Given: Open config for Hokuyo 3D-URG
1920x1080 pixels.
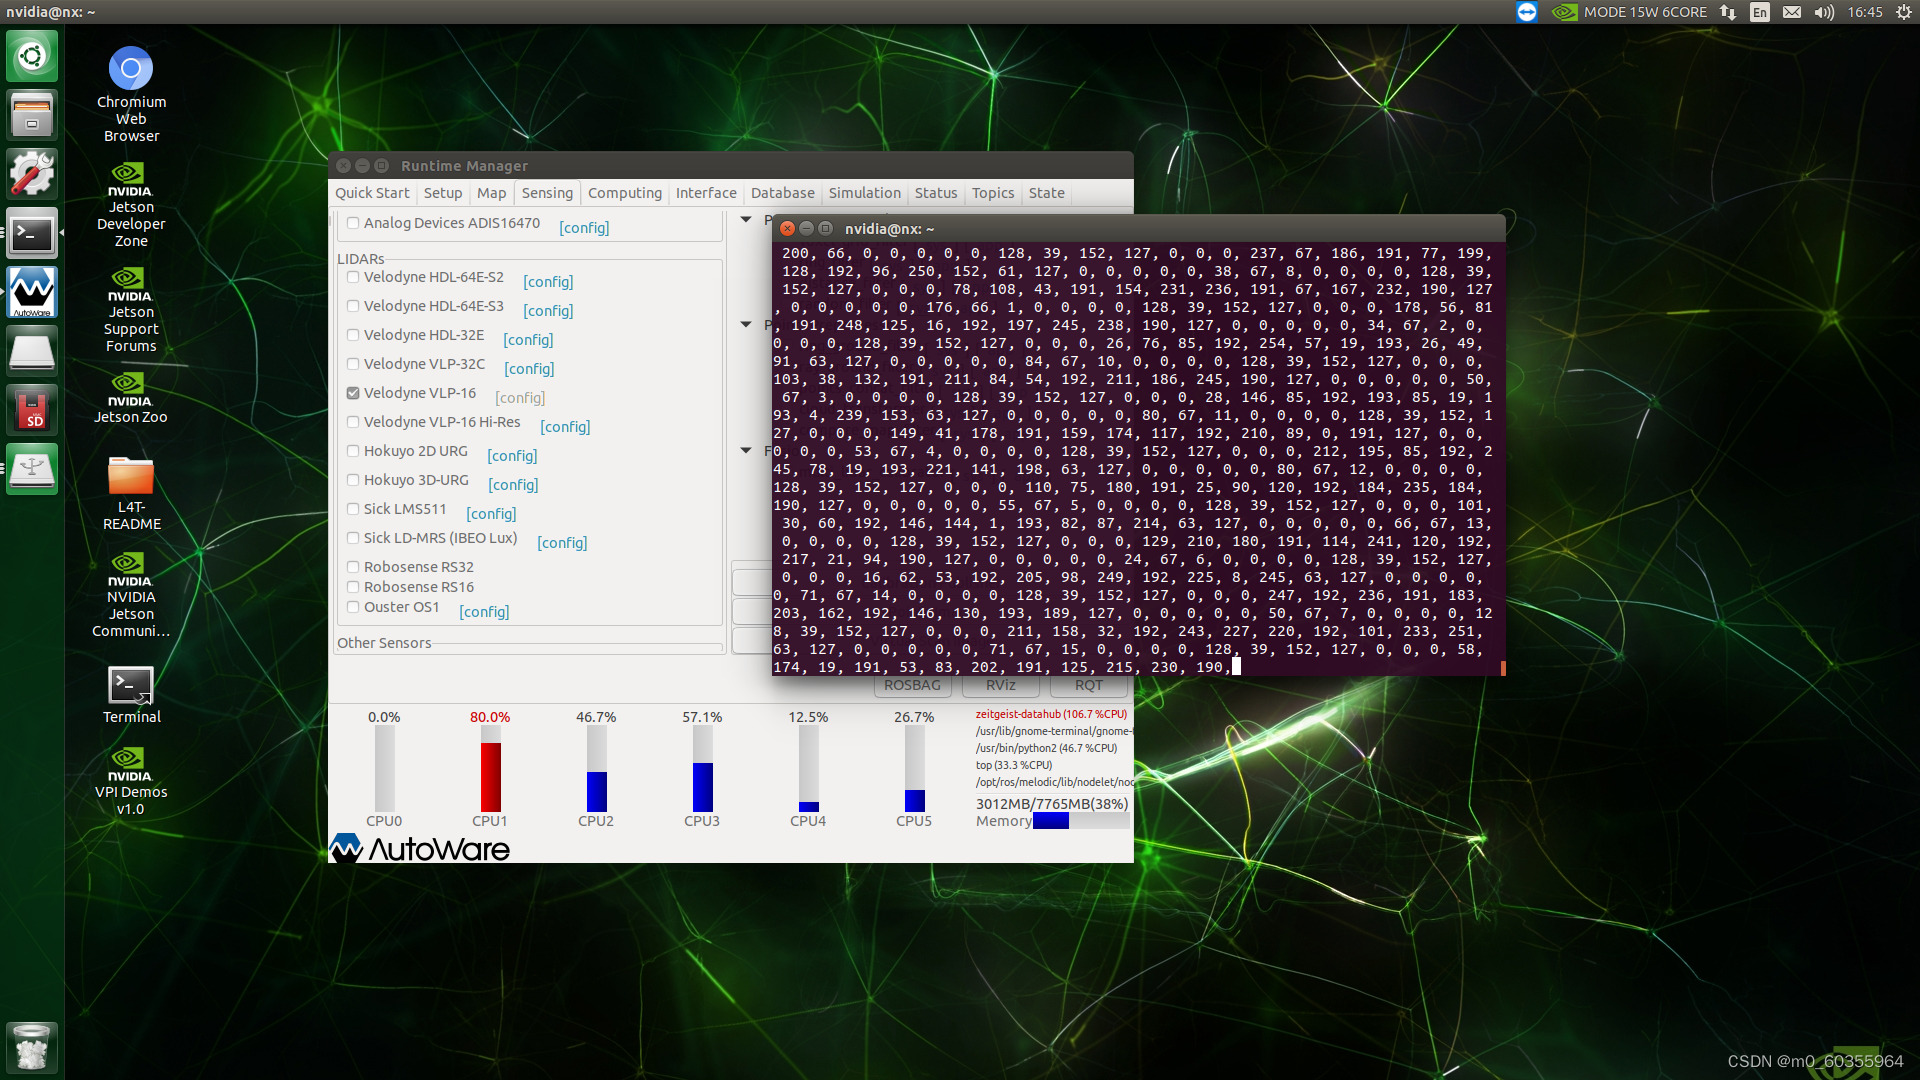Looking at the screenshot, I should pyautogui.click(x=513, y=485).
